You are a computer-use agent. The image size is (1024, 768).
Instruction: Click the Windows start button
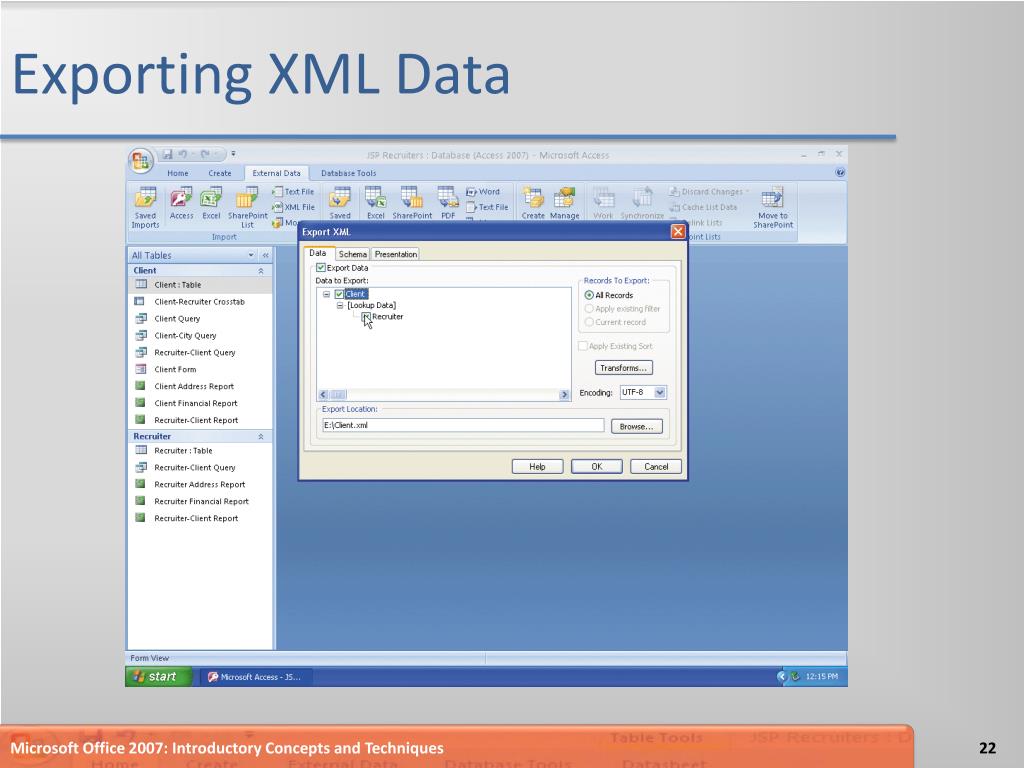pos(159,677)
